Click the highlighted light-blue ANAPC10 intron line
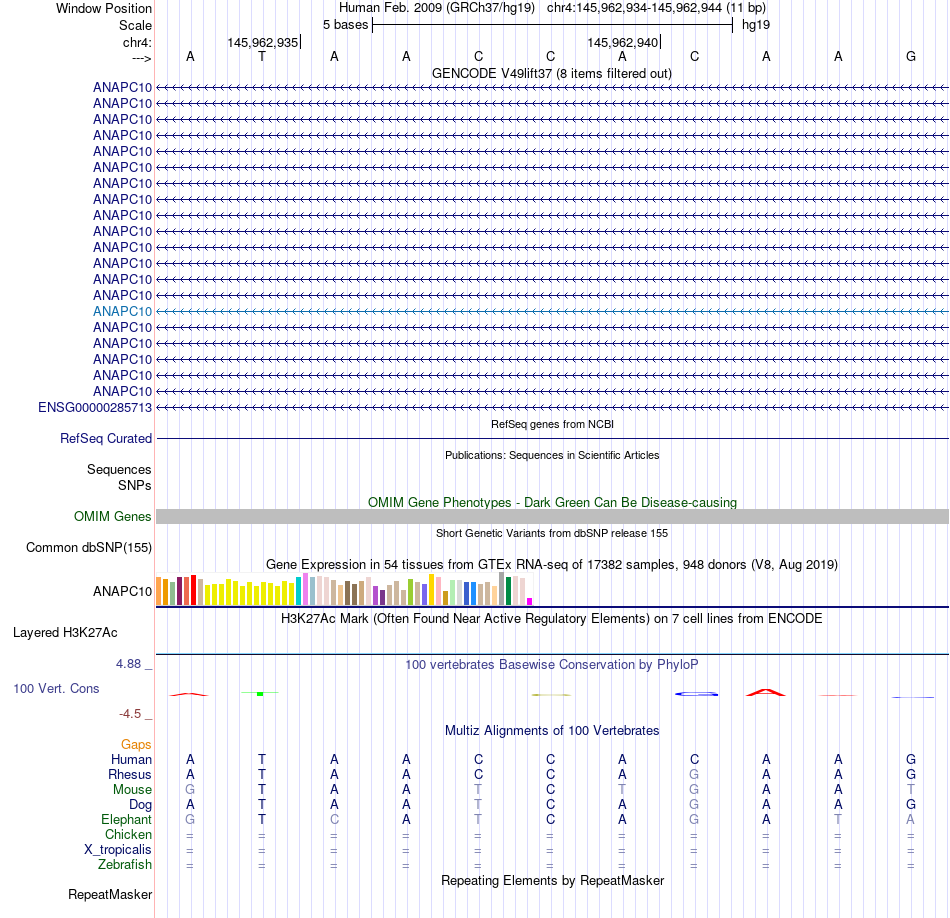Image resolution: width=950 pixels, height=918 pixels. point(552,311)
